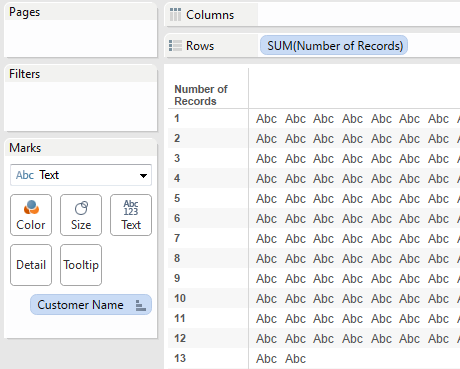Click second Abc mark in row 13
460x369 pixels.
tap(295, 359)
